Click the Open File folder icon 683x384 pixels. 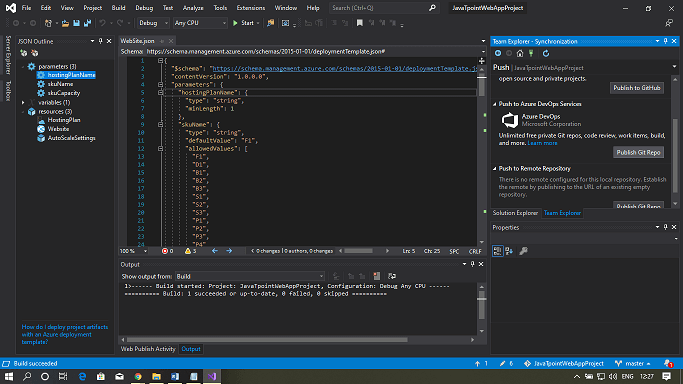(65, 23)
